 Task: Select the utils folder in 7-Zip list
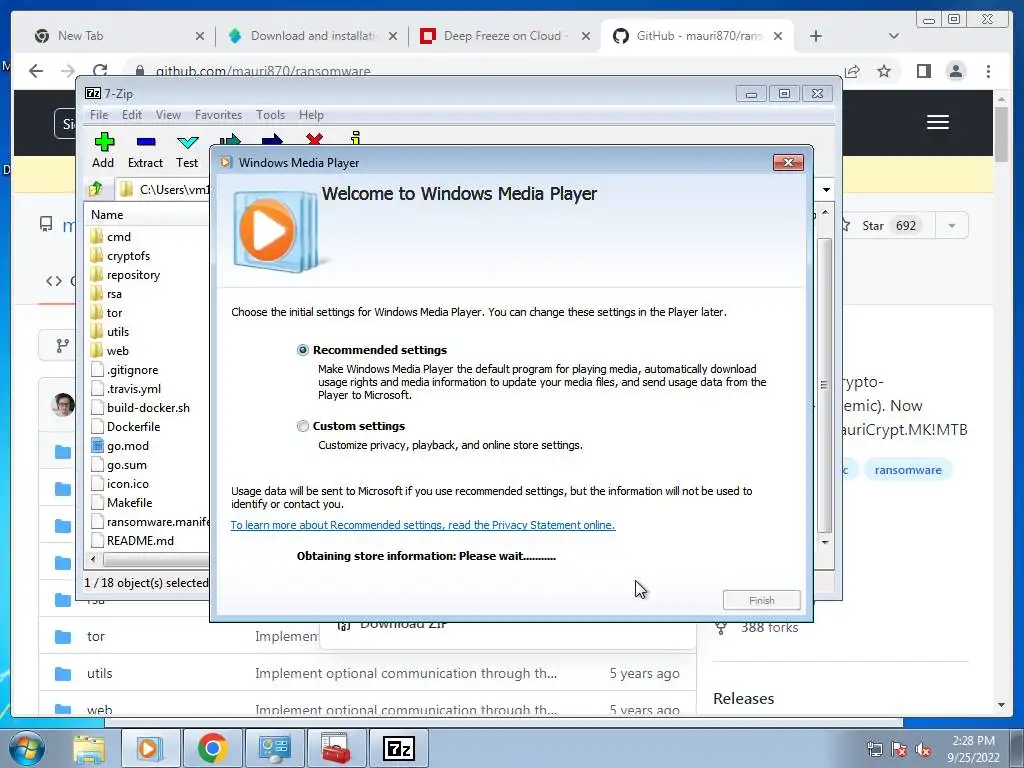(x=118, y=331)
